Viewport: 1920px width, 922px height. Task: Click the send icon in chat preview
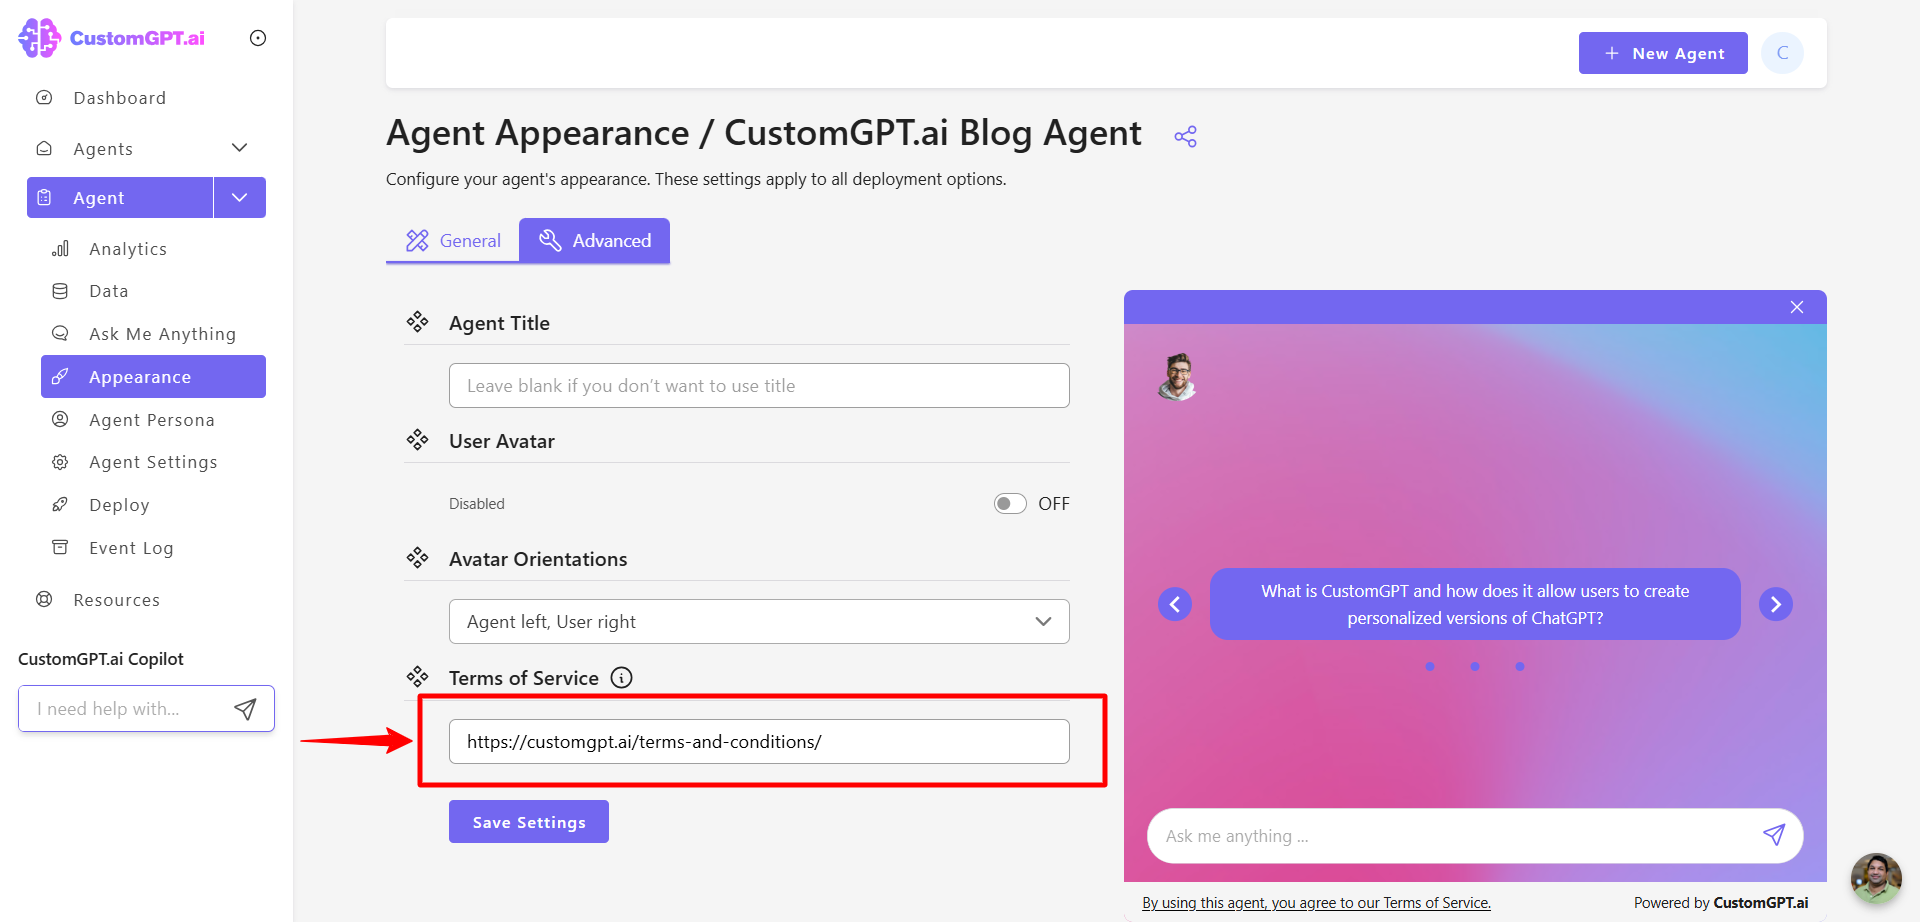click(x=1773, y=835)
